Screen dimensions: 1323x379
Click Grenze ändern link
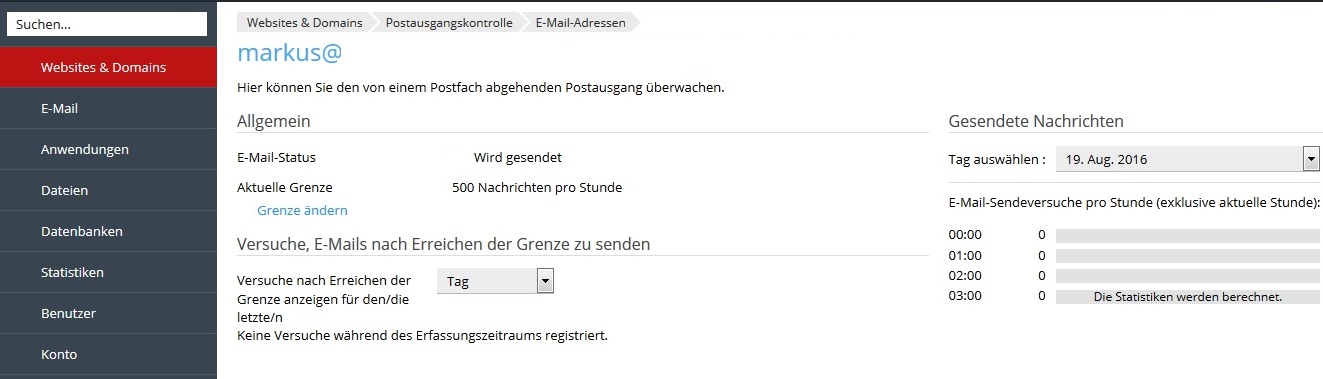point(302,211)
